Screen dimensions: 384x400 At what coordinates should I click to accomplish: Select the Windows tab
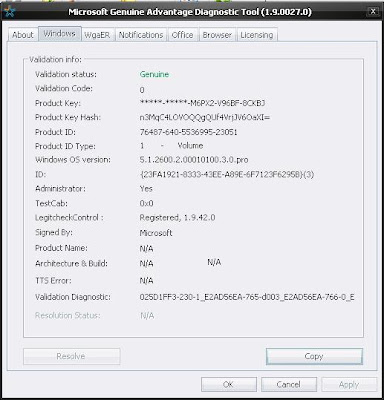click(x=60, y=34)
